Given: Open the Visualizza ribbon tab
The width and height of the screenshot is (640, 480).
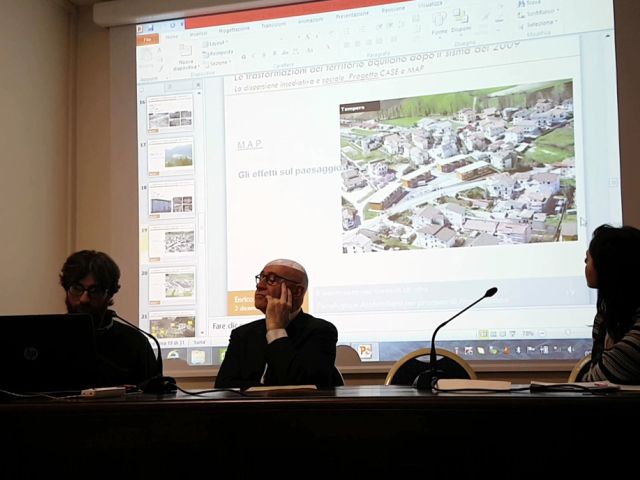Looking at the screenshot, I should click(430, 4).
